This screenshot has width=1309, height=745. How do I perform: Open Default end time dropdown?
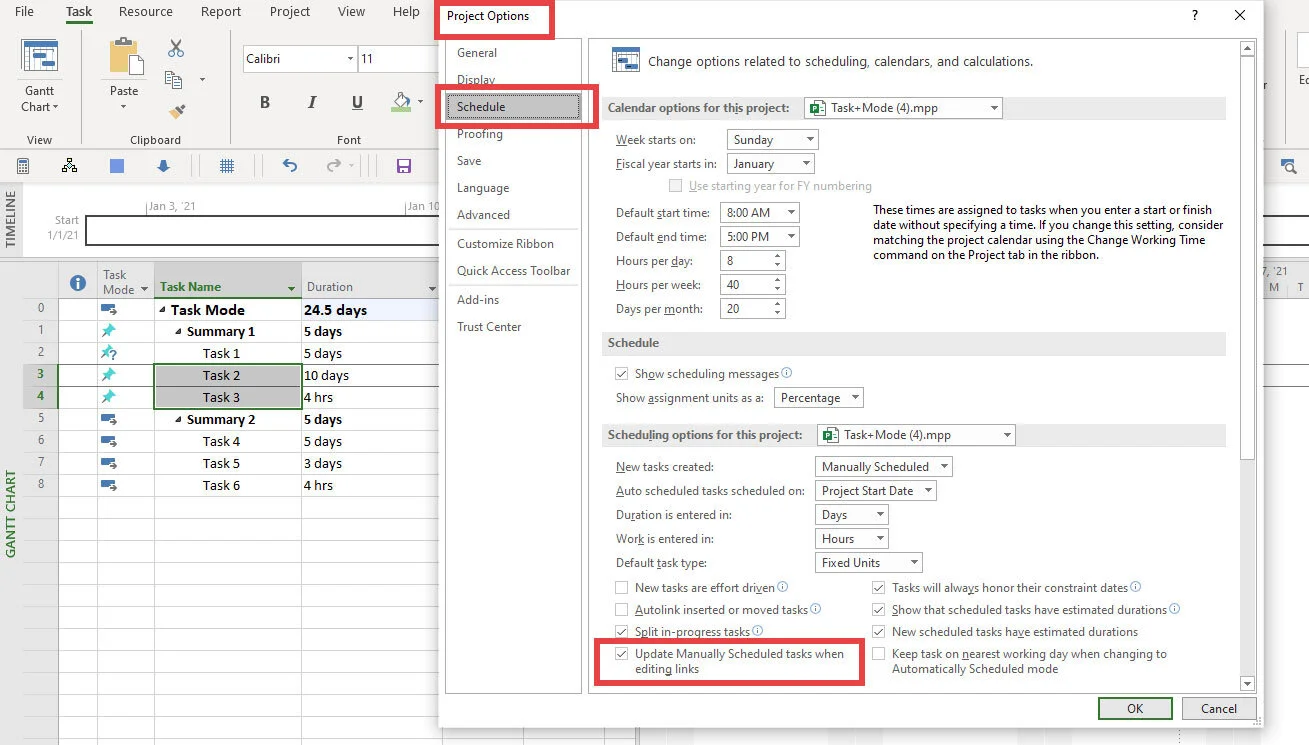pos(760,237)
